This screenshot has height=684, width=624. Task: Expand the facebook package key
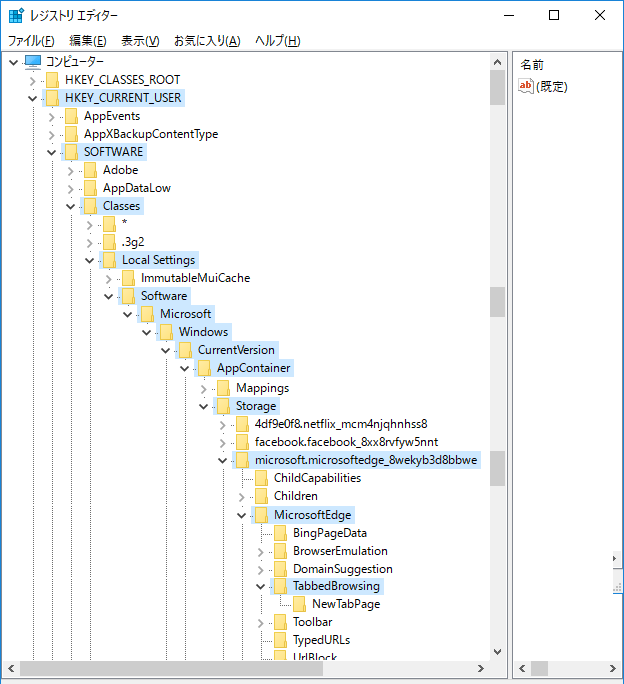click(x=223, y=443)
